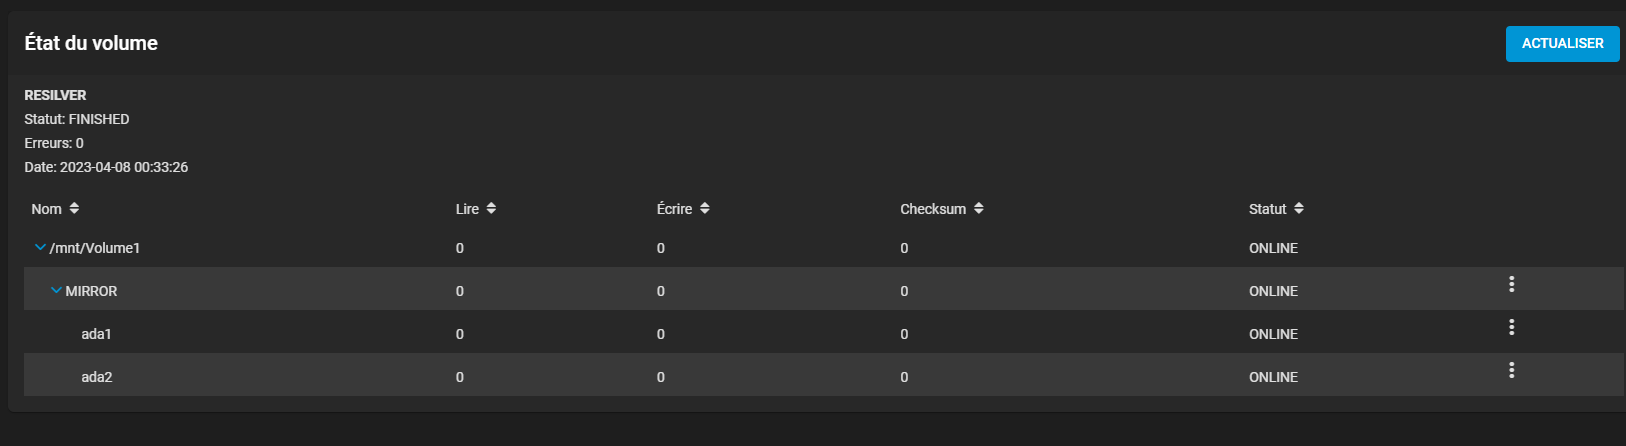Sort by the Écrire column arrows
This screenshot has height=446, width=1626.
click(x=705, y=208)
